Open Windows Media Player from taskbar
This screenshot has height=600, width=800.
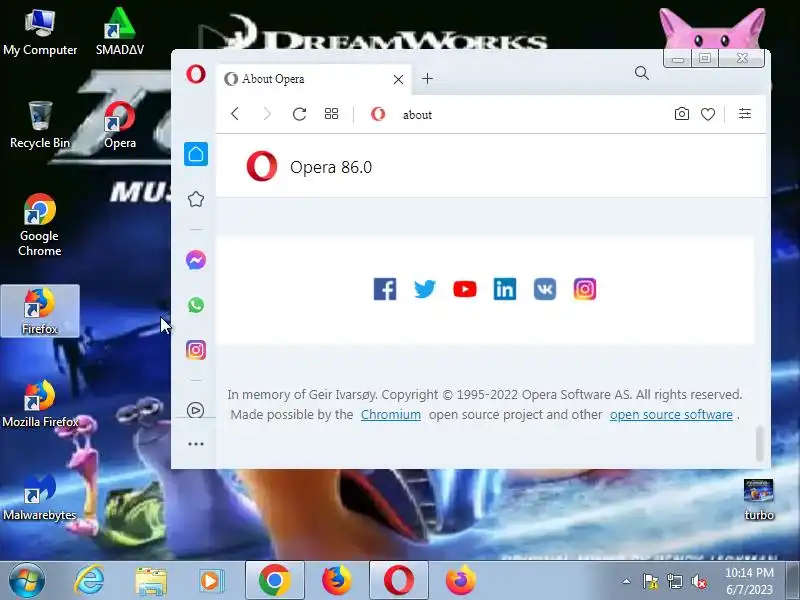pos(210,581)
